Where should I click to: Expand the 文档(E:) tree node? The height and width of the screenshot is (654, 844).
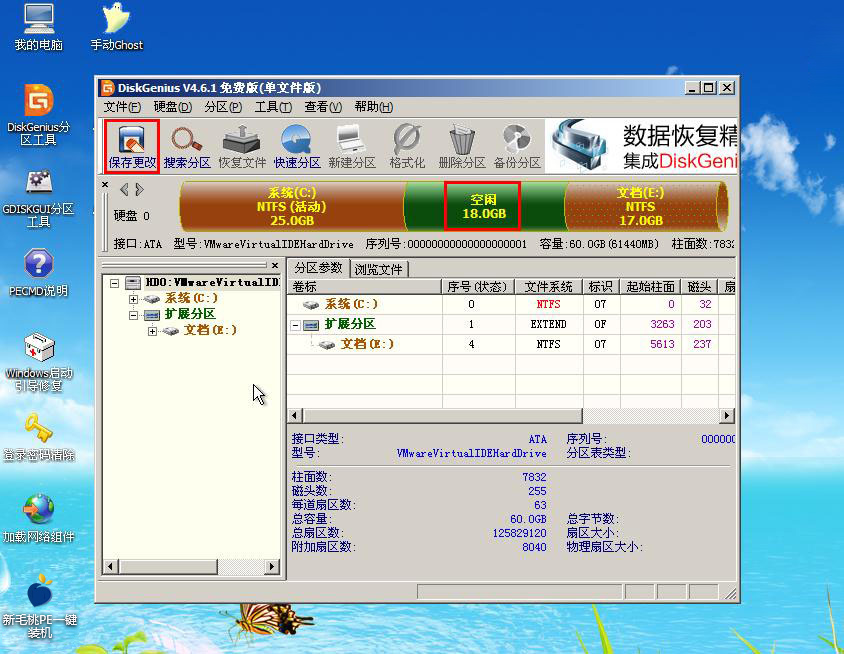pos(152,331)
